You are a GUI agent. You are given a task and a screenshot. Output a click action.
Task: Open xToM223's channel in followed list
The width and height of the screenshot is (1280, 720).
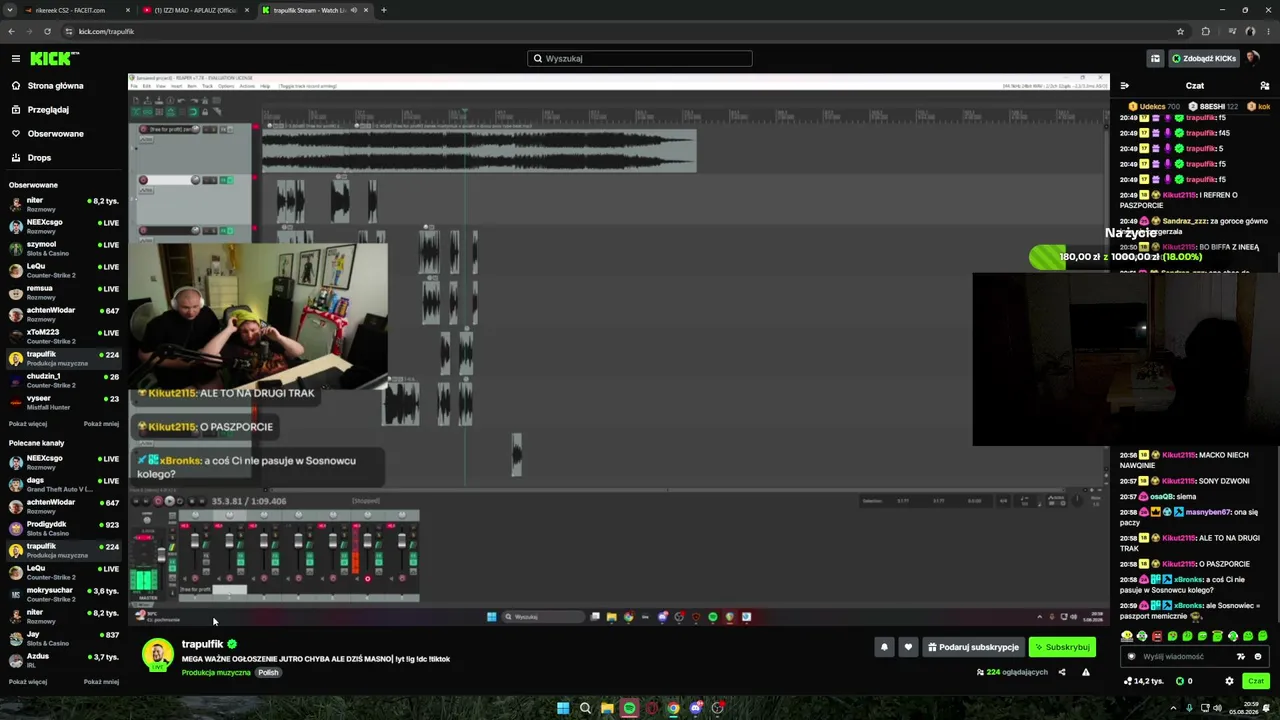point(64,336)
